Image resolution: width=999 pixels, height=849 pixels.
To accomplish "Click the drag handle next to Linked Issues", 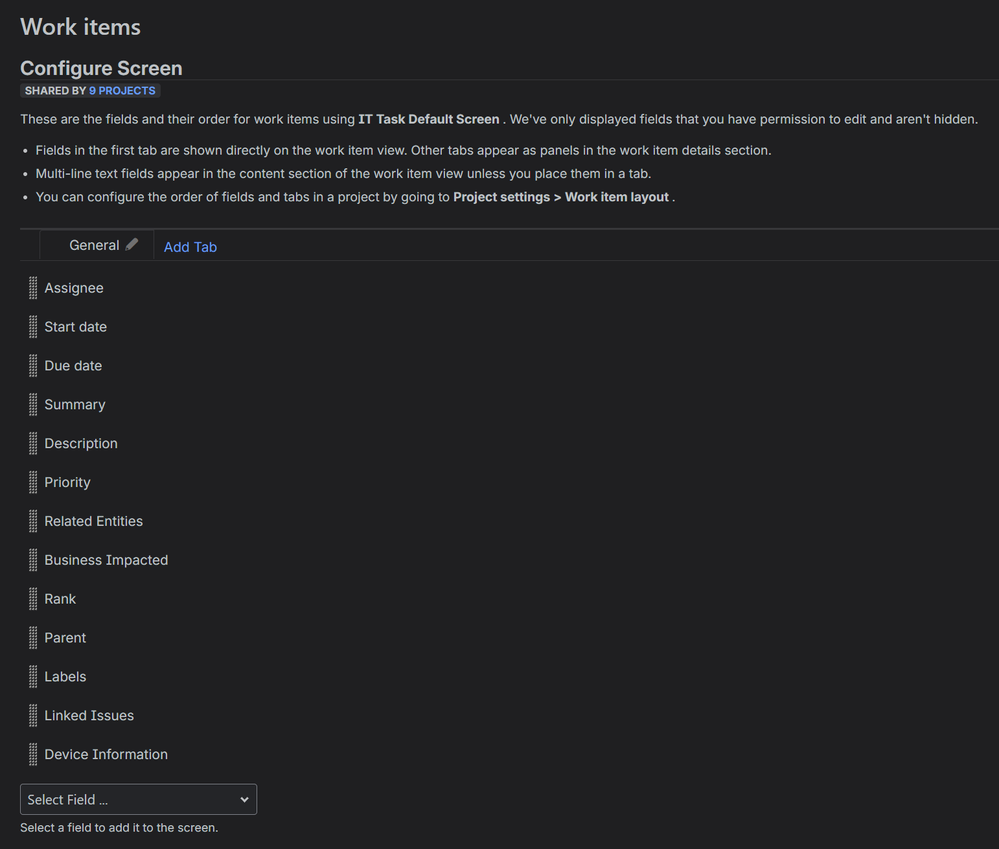I will click(x=32, y=715).
